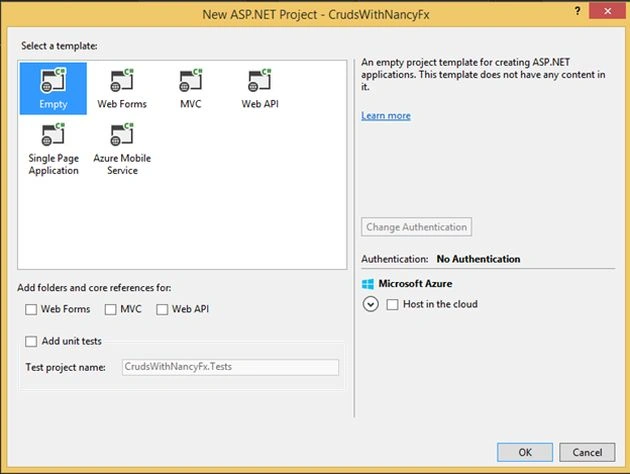Click the No Authentication status text
Viewport: 630px width, 474px height.
click(478, 259)
